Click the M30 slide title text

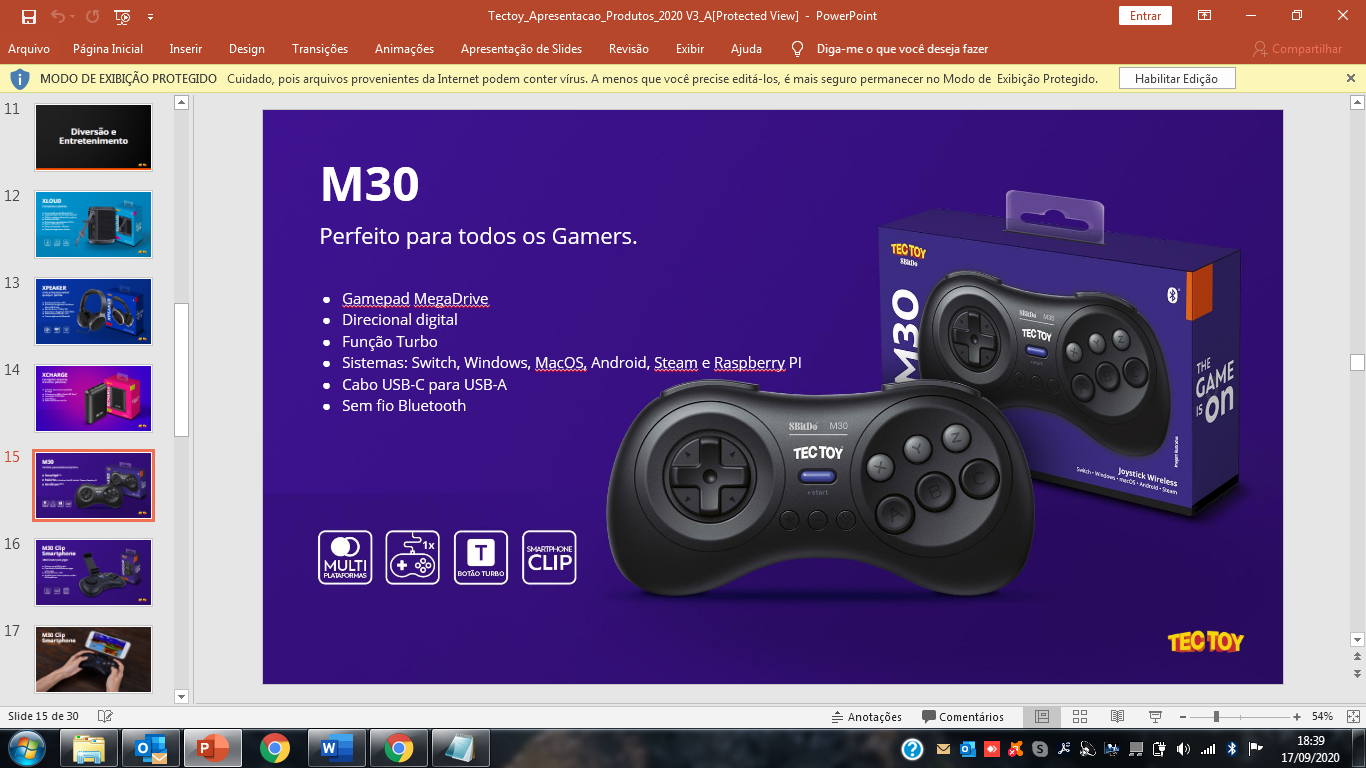click(x=369, y=185)
